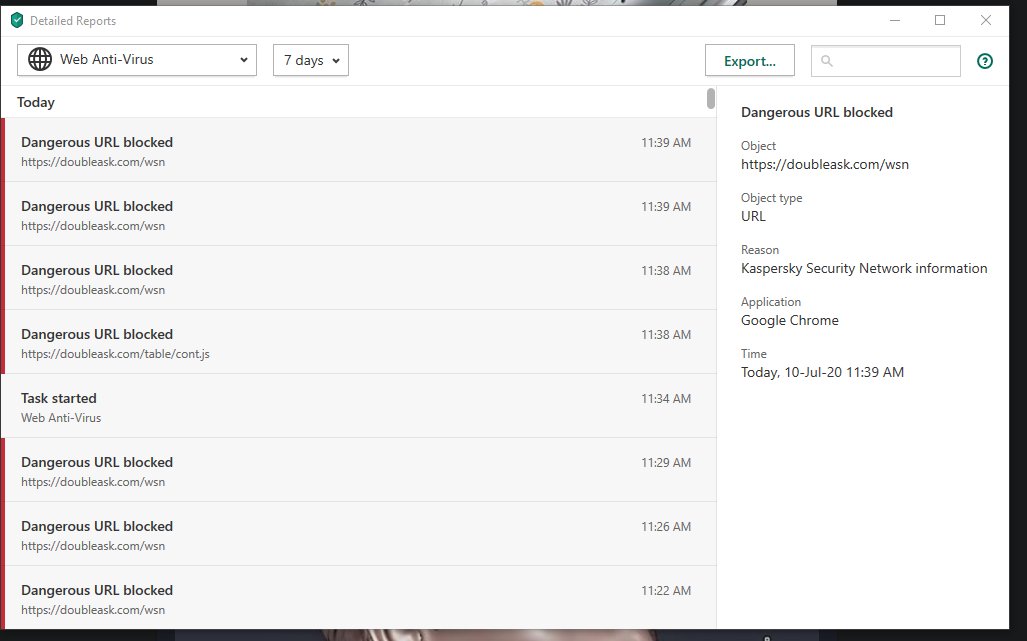Click the Today group header
This screenshot has width=1027, height=641.
[x=36, y=103]
